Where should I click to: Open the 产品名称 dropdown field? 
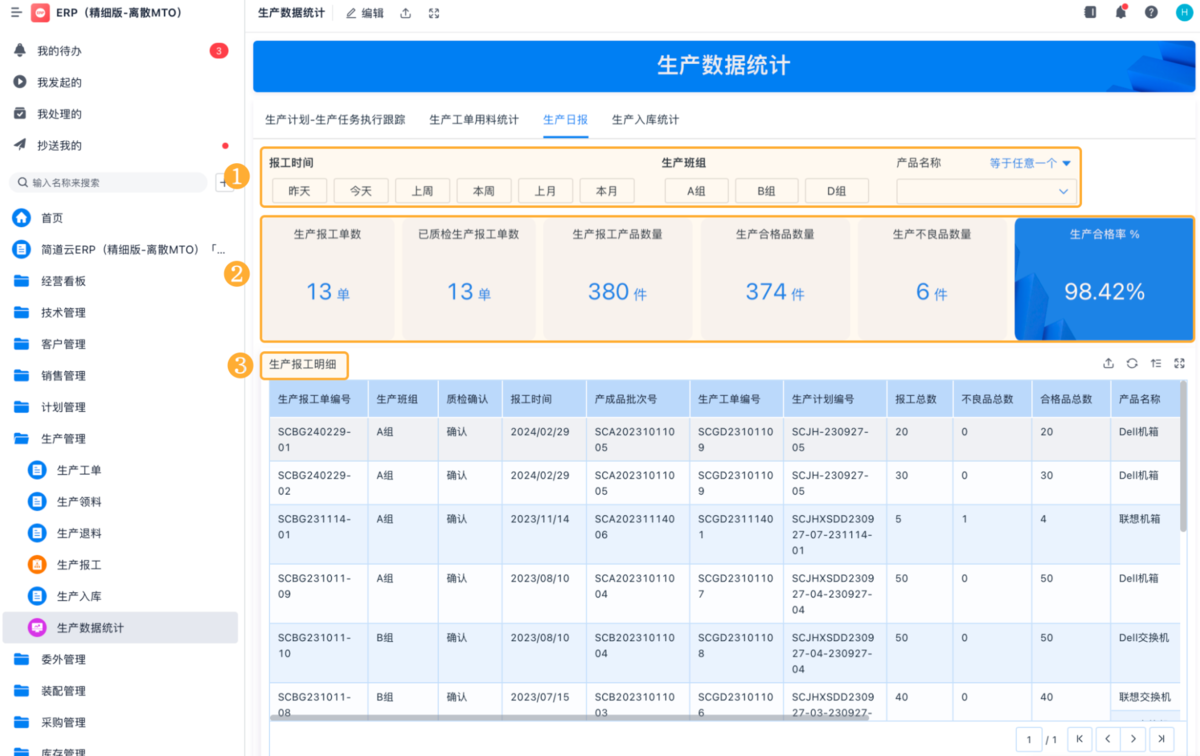click(x=986, y=191)
